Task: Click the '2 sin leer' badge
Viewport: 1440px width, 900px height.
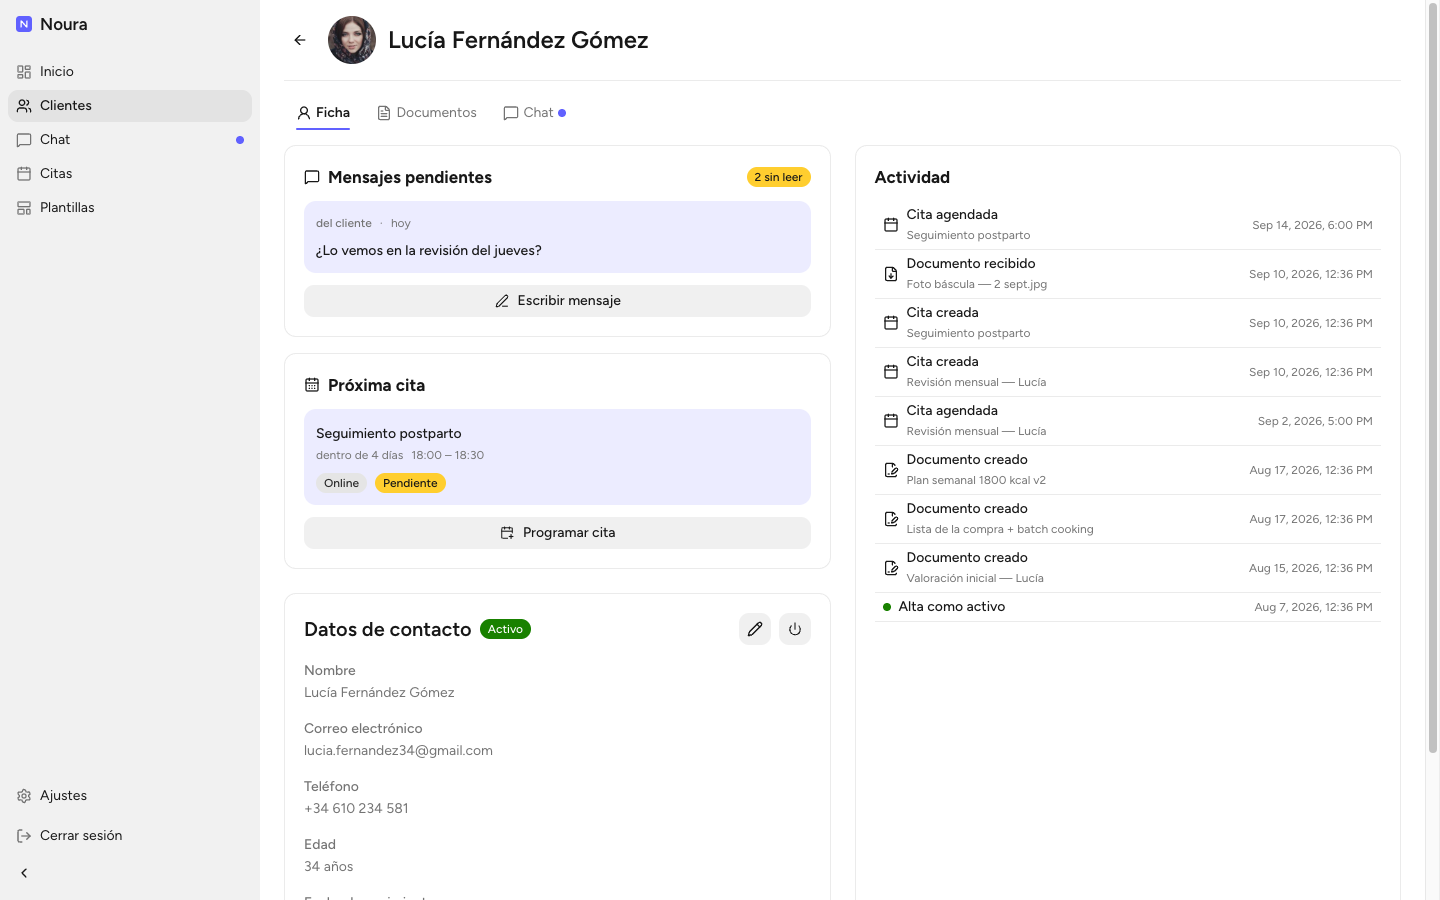Action: point(778,177)
